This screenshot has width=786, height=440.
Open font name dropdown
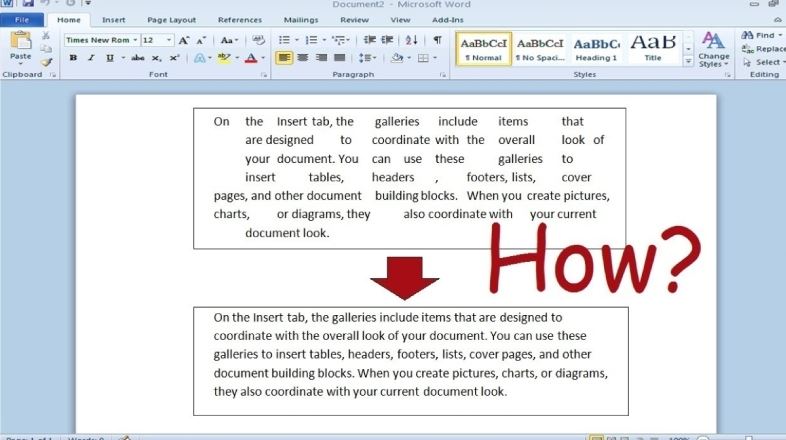pos(135,40)
